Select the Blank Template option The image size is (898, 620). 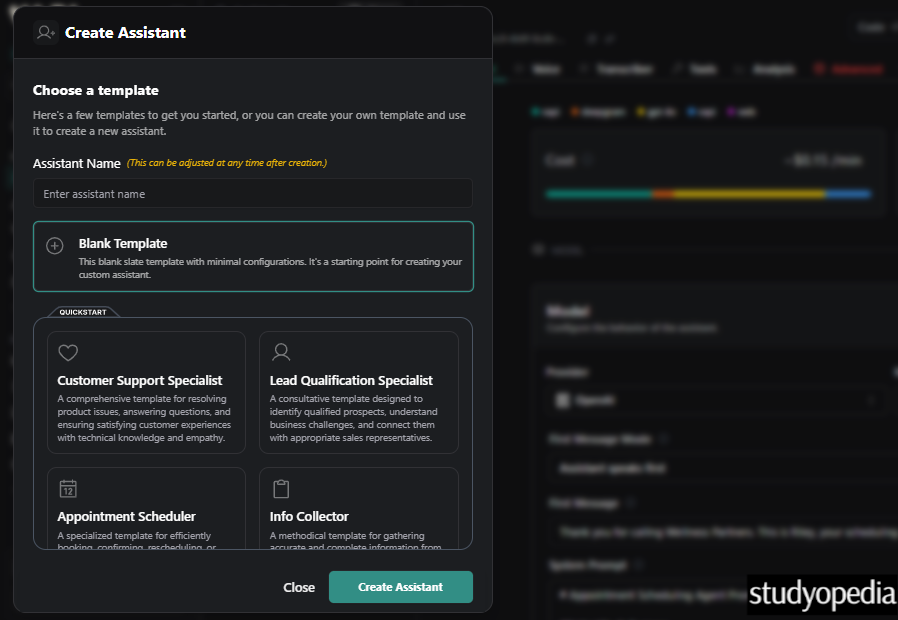[x=252, y=258]
